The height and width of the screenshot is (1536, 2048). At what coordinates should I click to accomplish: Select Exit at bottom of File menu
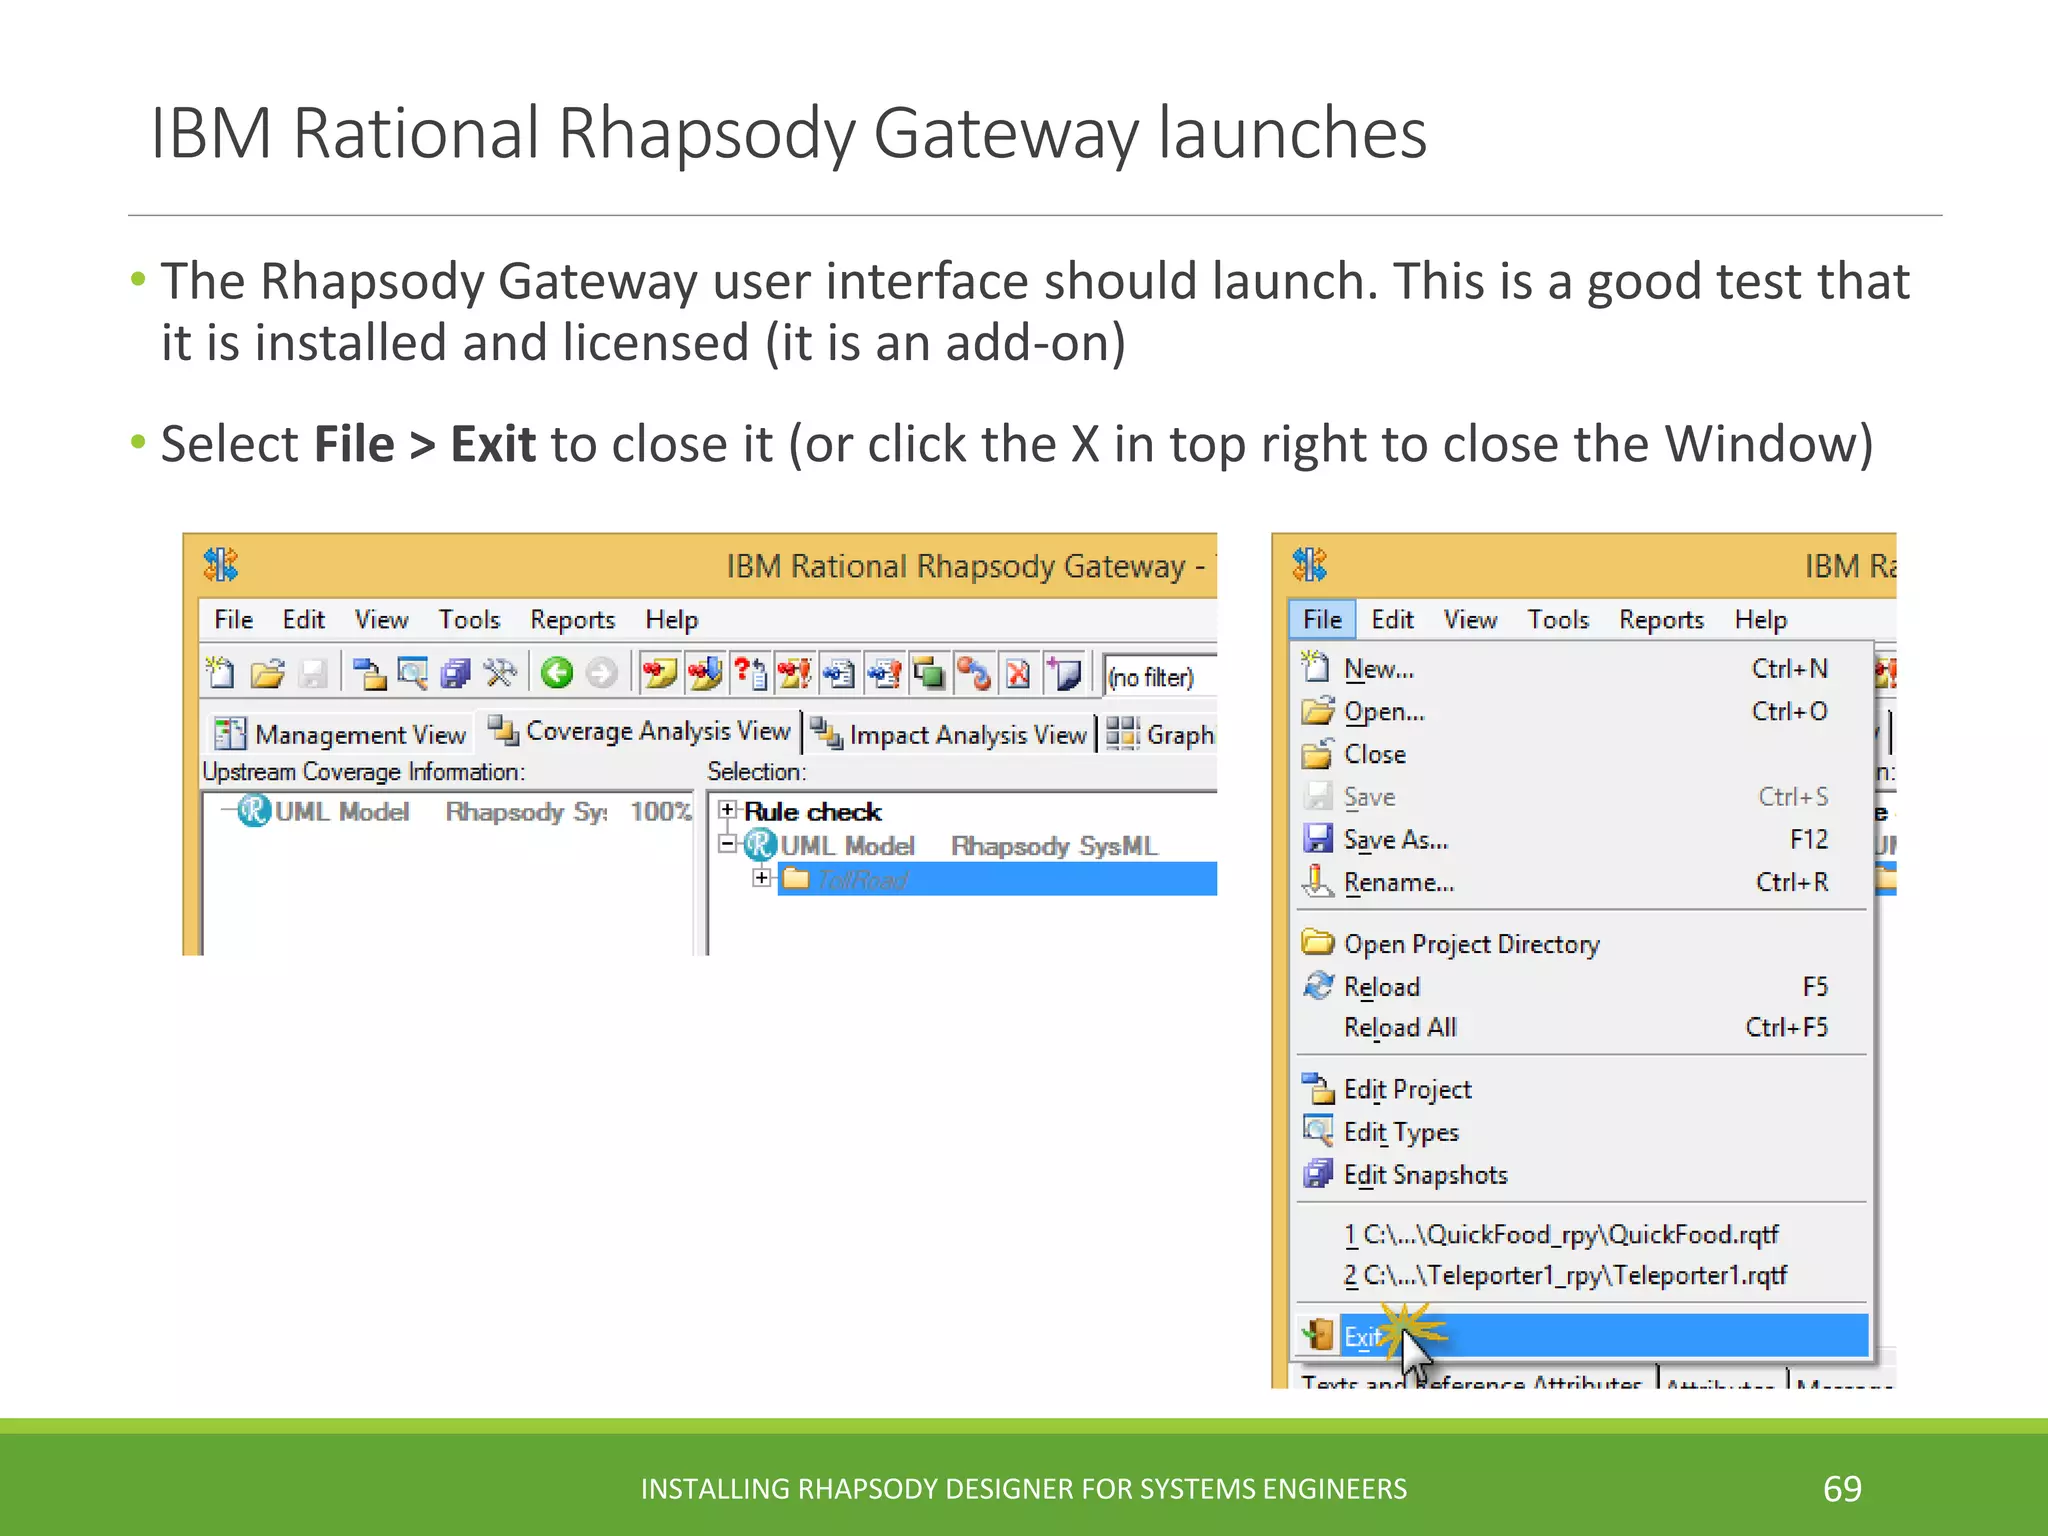(1582, 1336)
